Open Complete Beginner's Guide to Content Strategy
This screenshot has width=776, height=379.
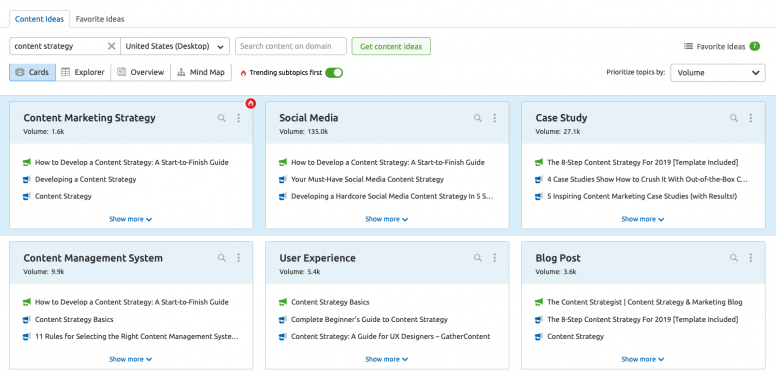tap(369, 320)
